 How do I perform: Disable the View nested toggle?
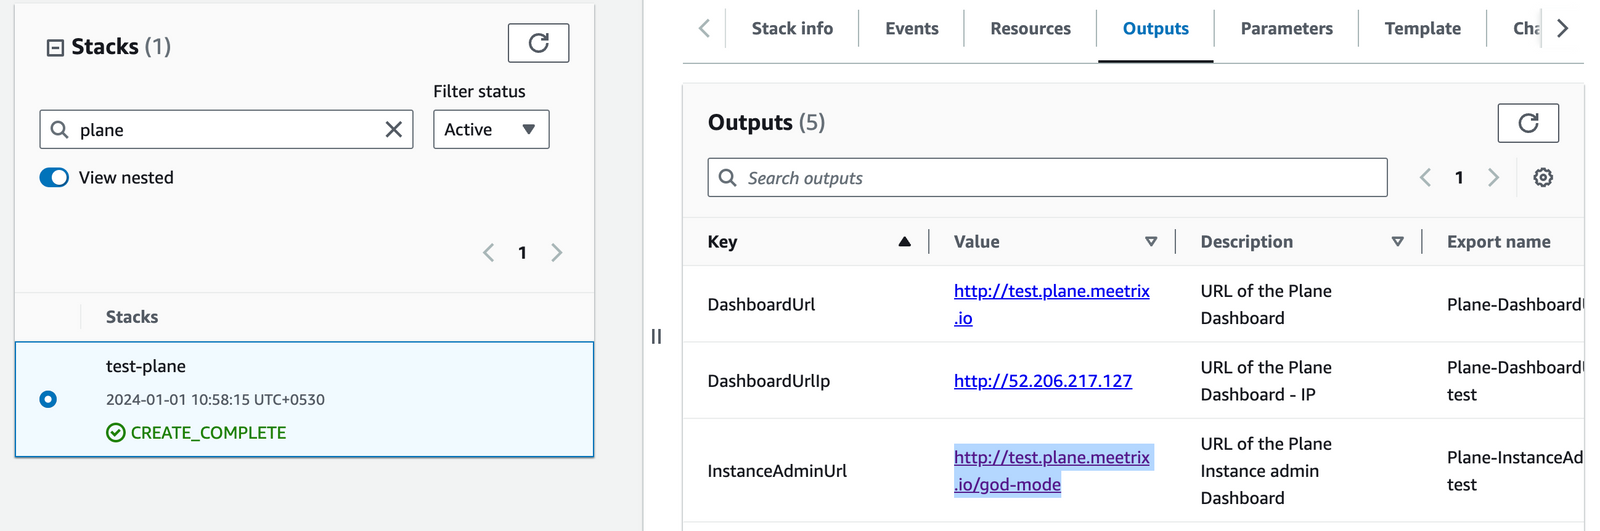tap(54, 178)
